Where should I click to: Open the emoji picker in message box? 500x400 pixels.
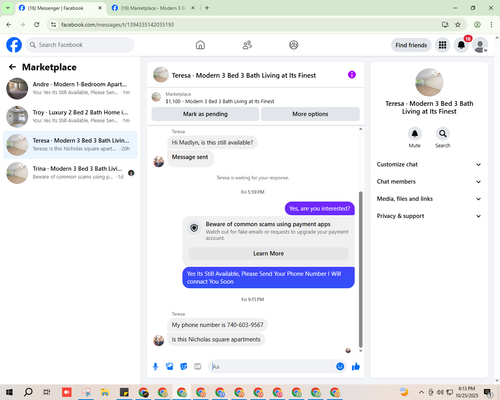(x=340, y=367)
